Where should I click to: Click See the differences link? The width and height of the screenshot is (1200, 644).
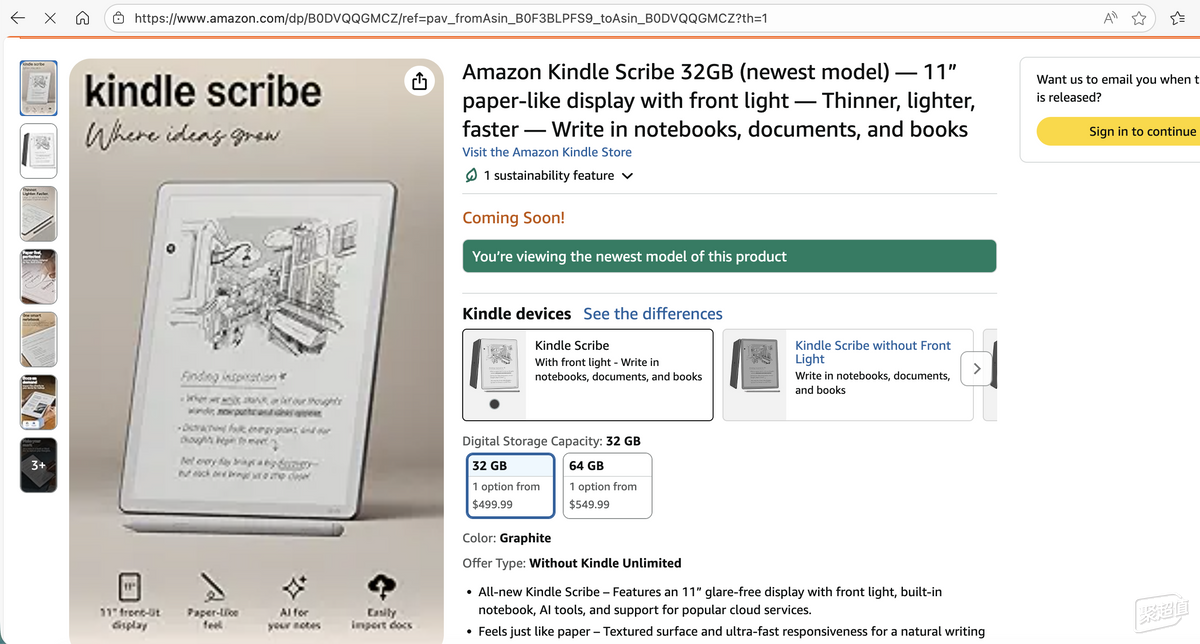[652, 314]
